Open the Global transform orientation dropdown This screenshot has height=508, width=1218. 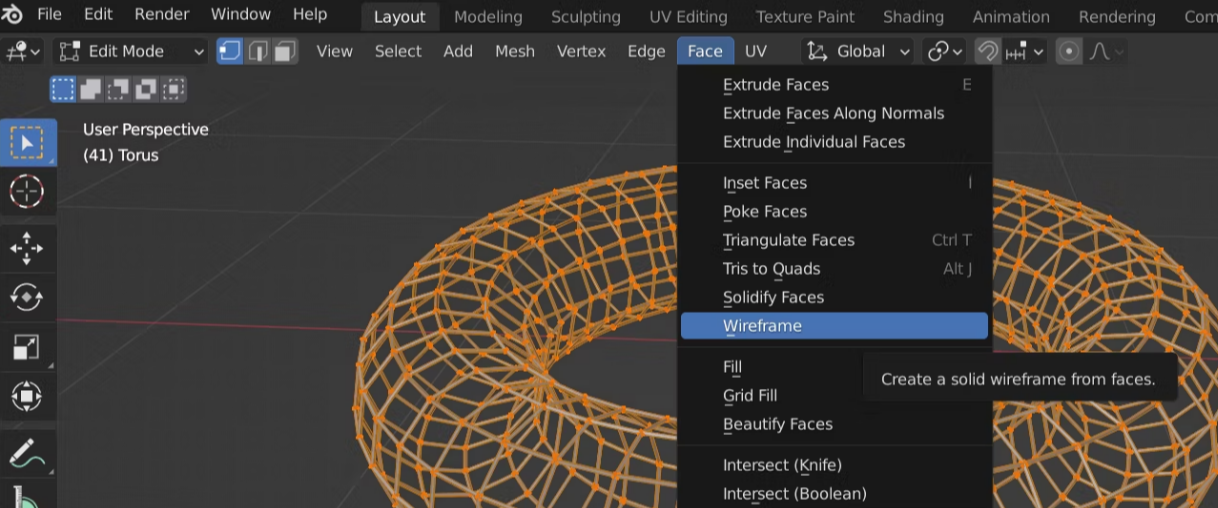point(859,52)
